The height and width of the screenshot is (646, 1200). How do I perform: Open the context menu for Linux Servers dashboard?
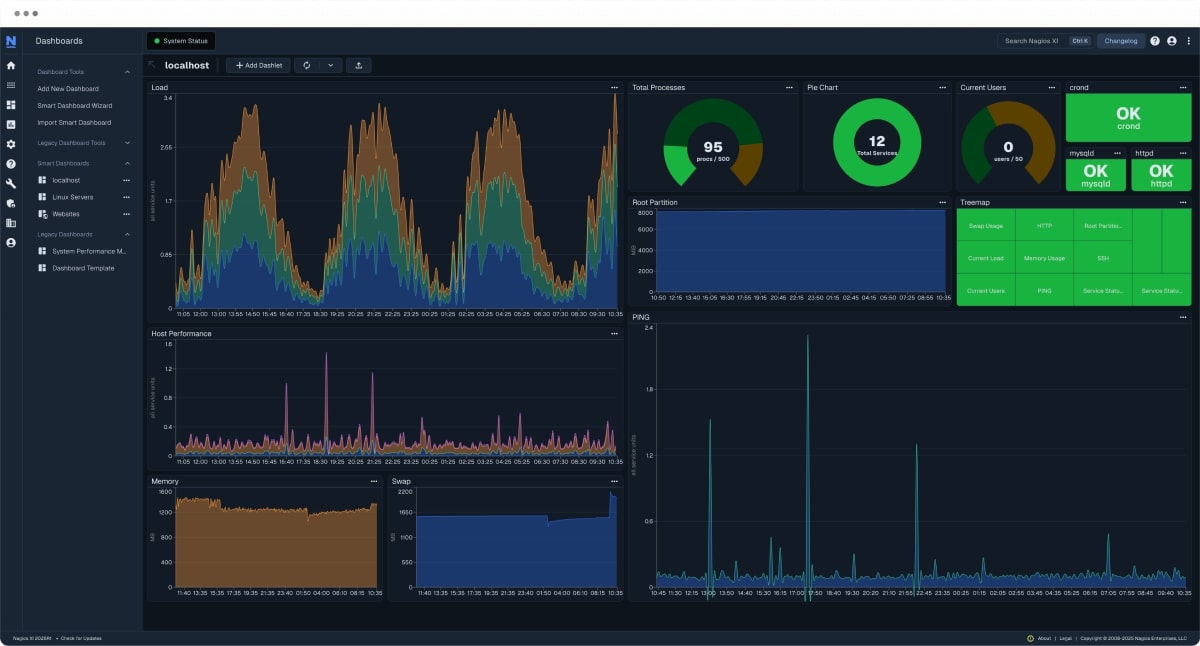tap(127, 196)
